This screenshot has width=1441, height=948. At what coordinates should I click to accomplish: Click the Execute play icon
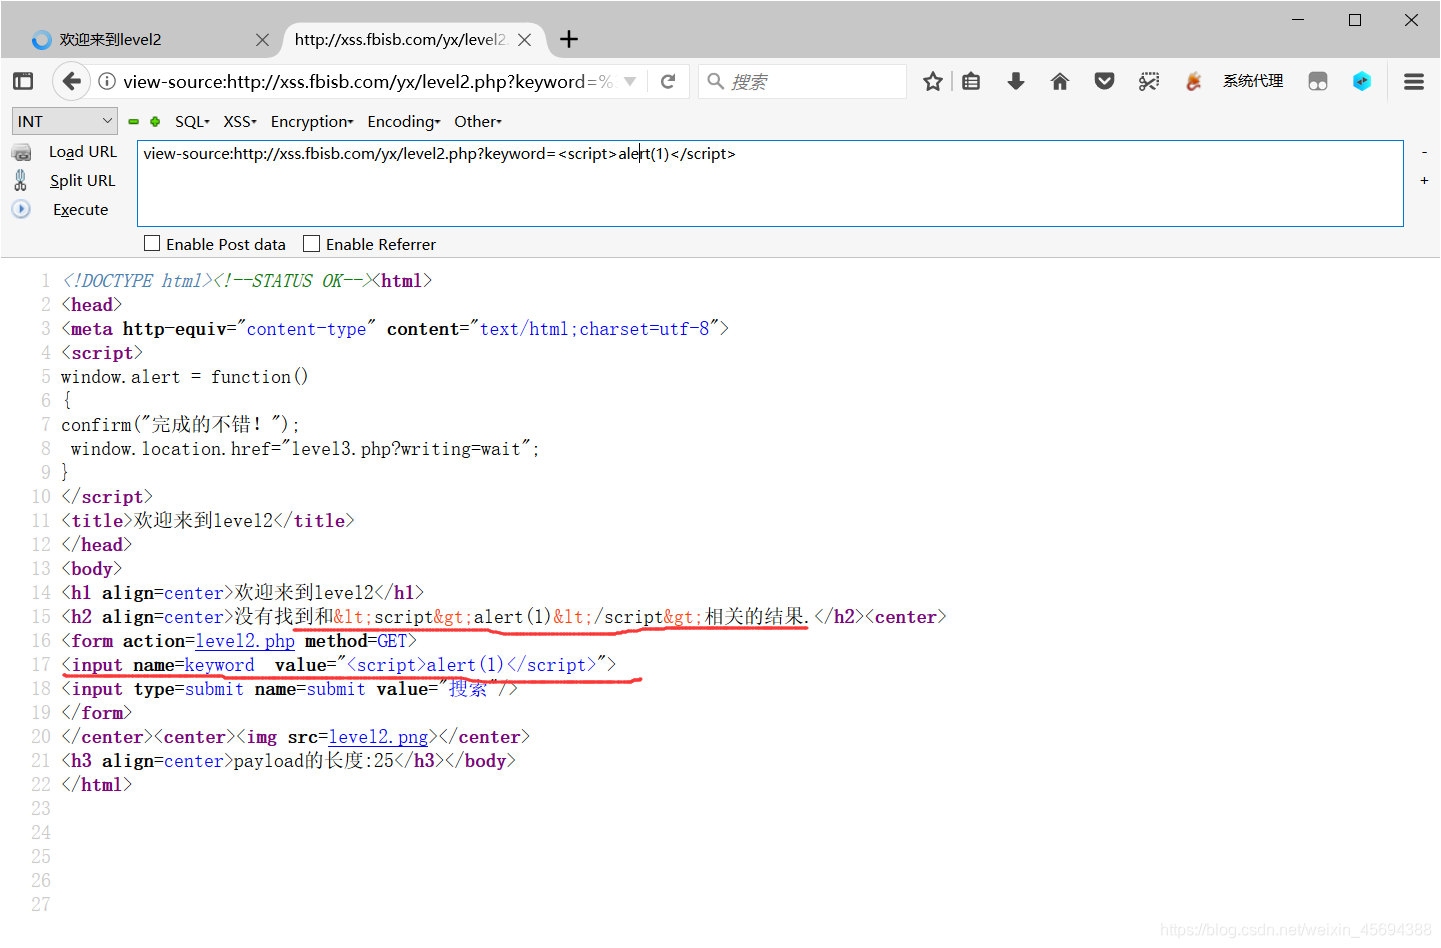(21, 209)
